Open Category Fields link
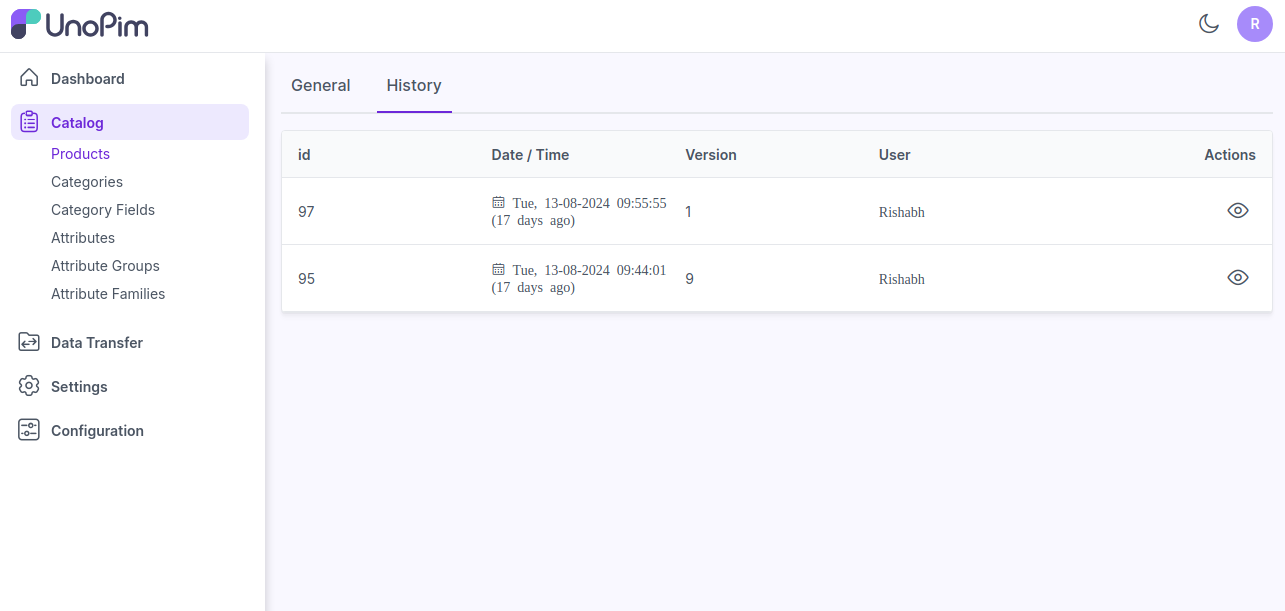This screenshot has height=611, width=1285. (x=103, y=210)
